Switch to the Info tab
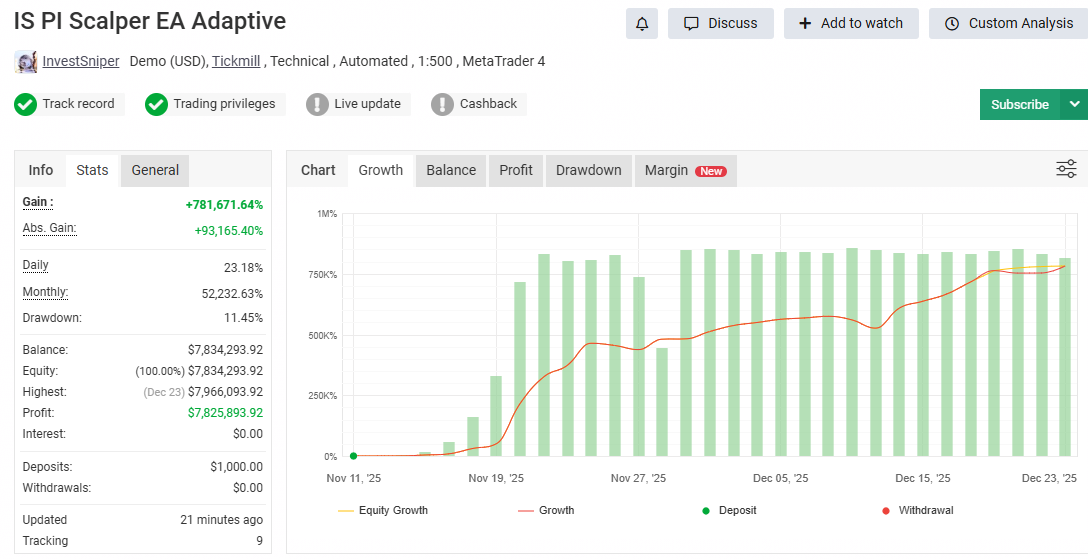The width and height of the screenshot is (1088, 559). click(41, 171)
